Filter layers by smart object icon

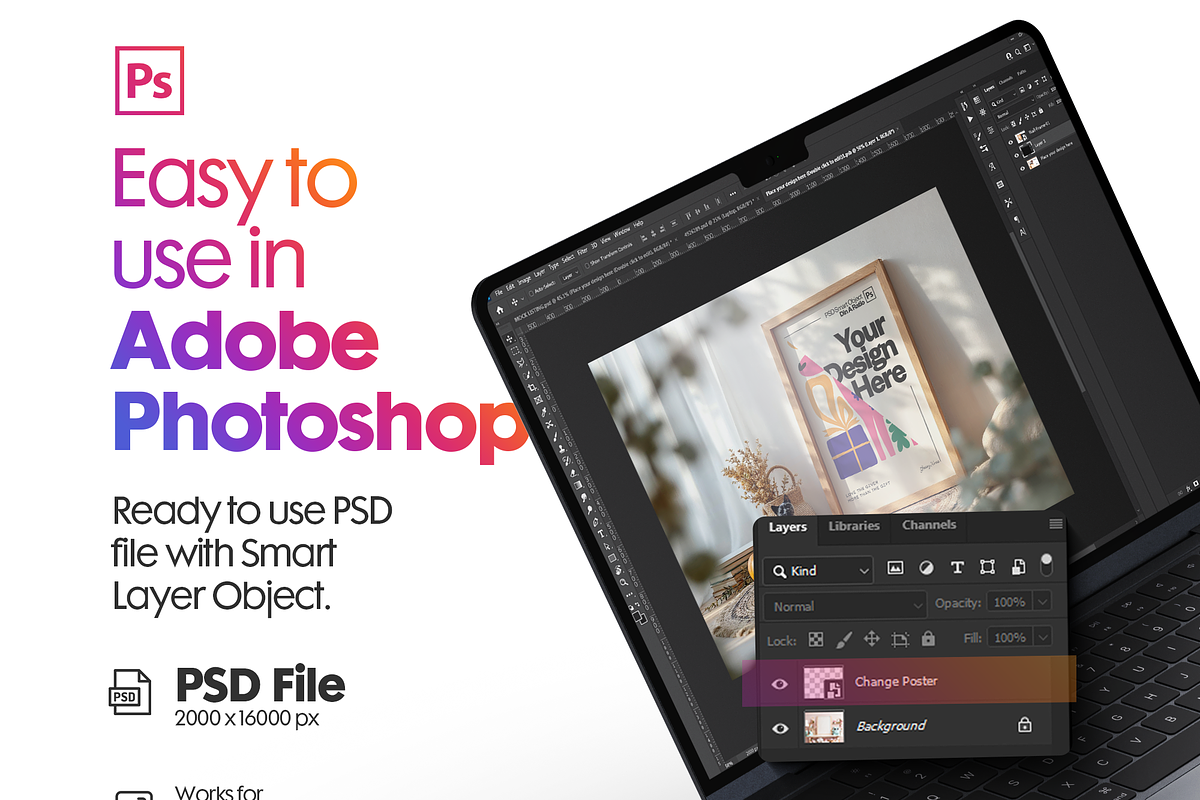click(1018, 568)
